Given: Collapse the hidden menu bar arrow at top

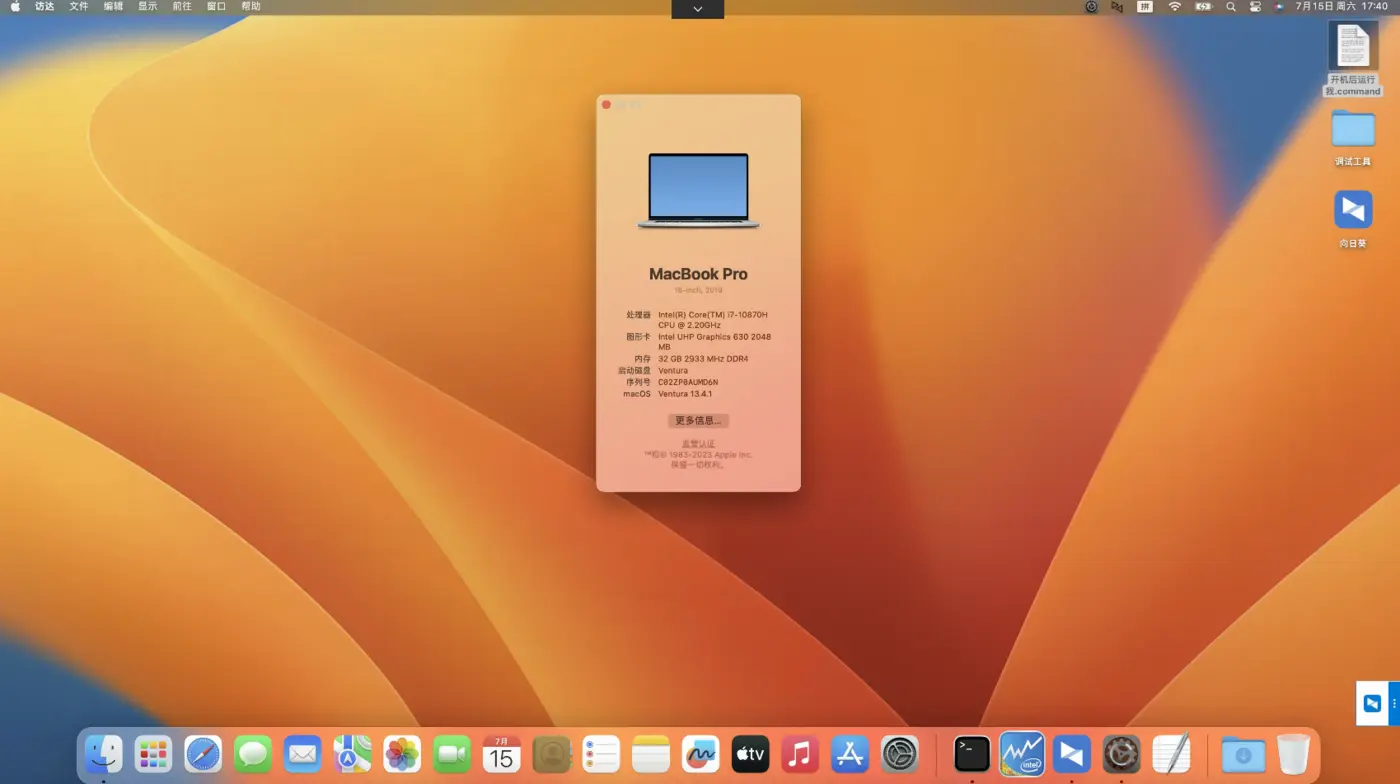Looking at the screenshot, I should (x=697, y=9).
